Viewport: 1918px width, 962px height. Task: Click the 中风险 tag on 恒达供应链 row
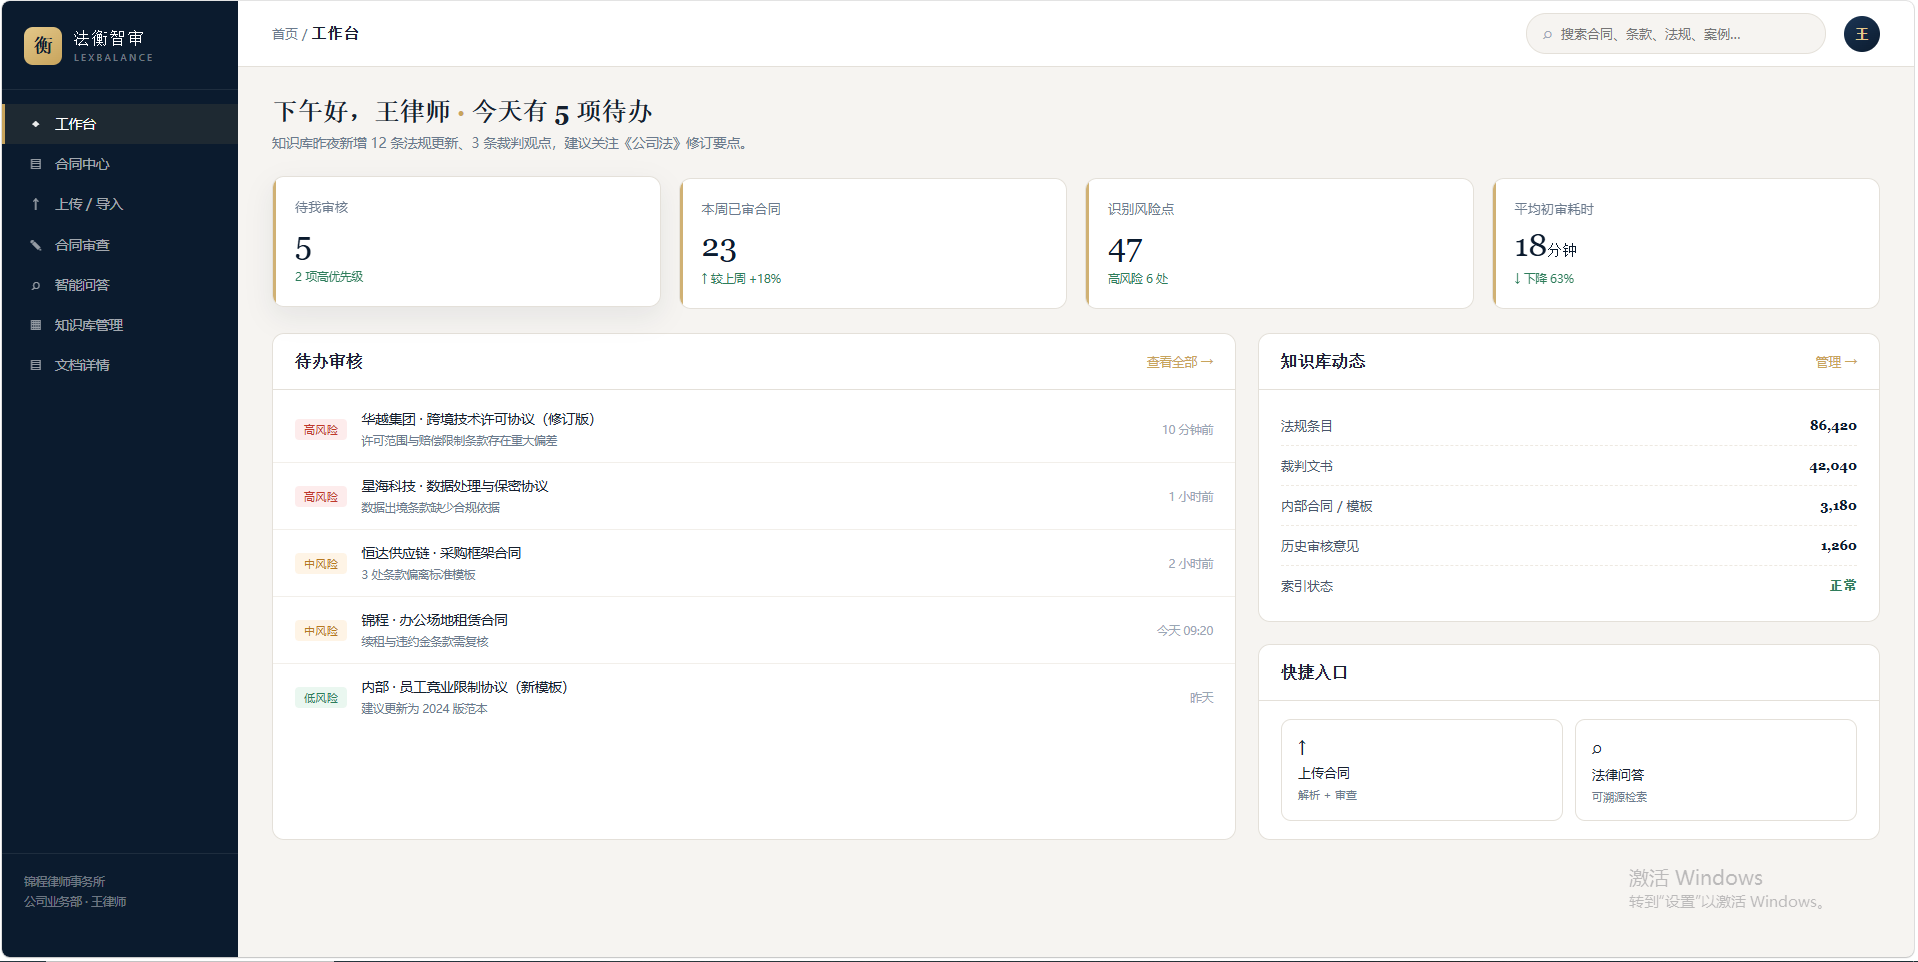tap(321, 564)
